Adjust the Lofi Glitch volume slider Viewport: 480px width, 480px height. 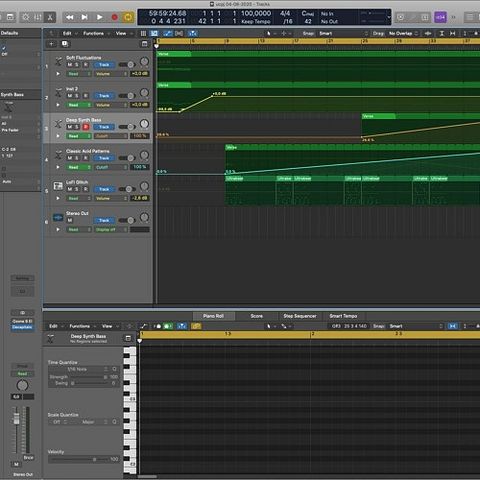point(127,189)
